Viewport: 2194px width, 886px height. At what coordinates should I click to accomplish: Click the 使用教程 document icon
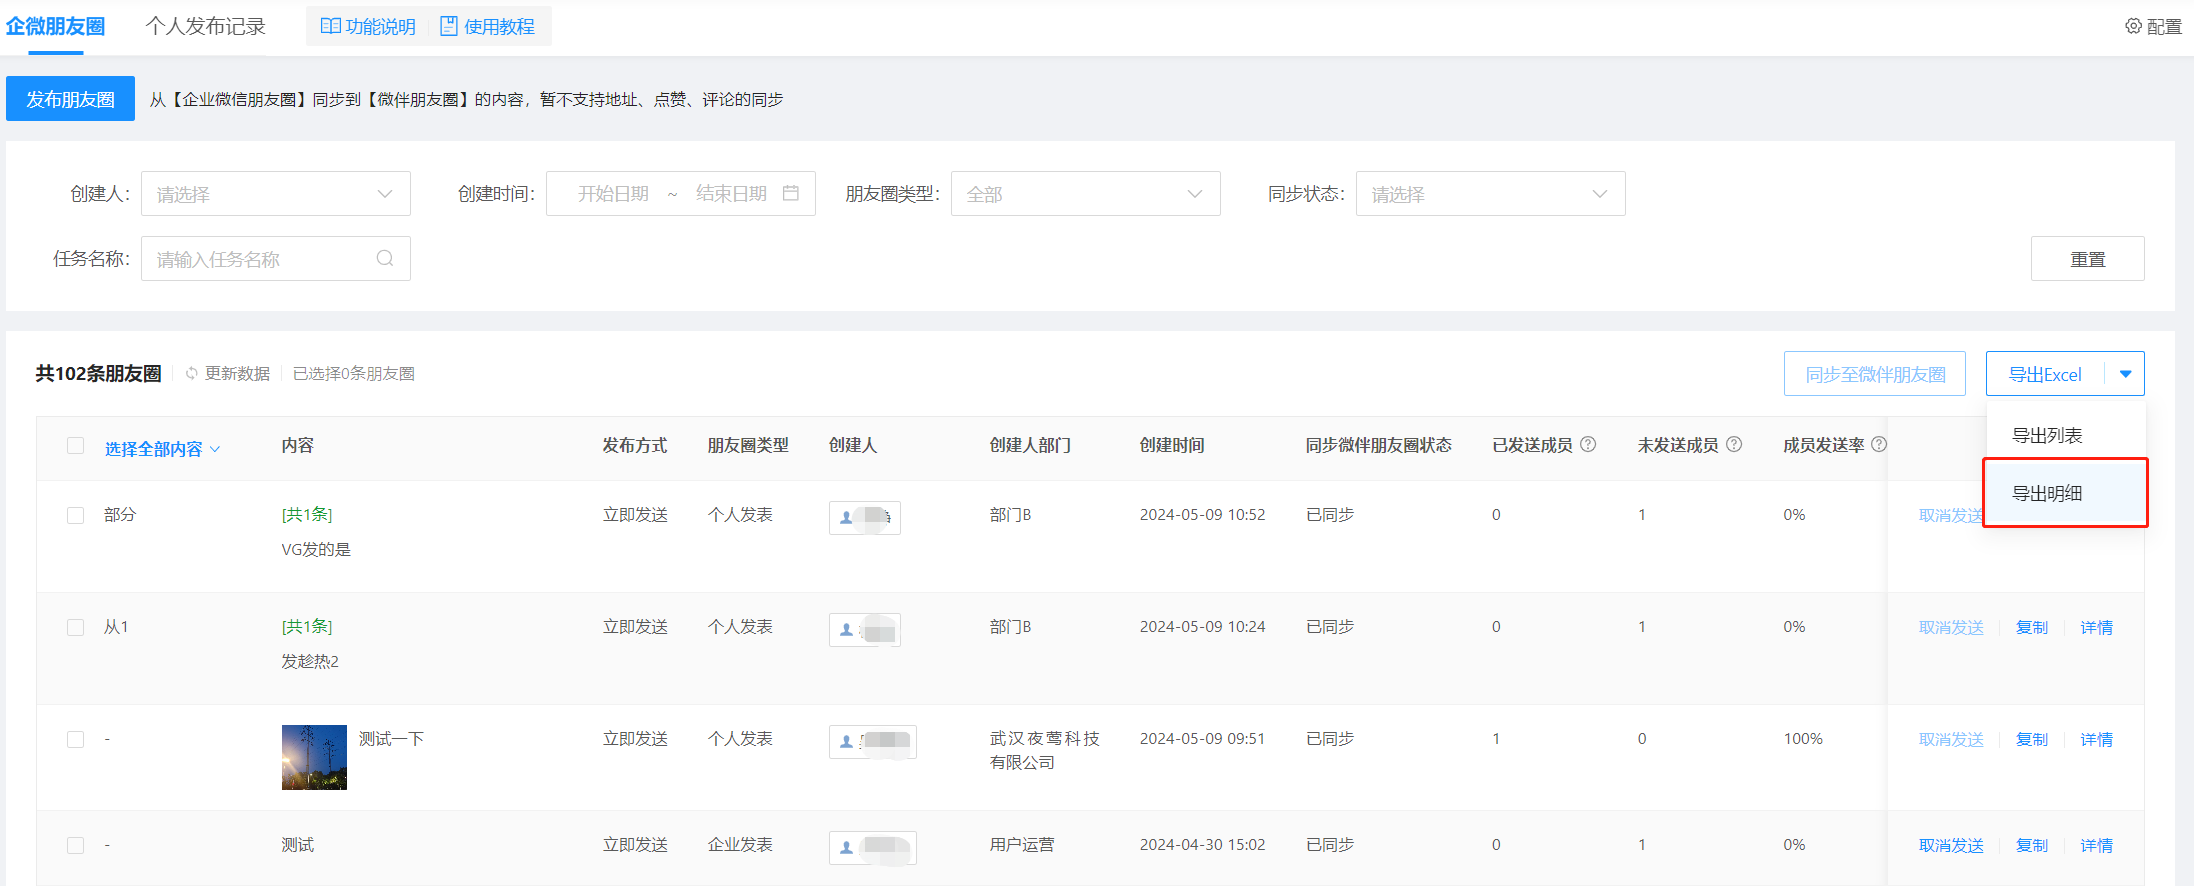pyautogui.click(x=449, y=26)
